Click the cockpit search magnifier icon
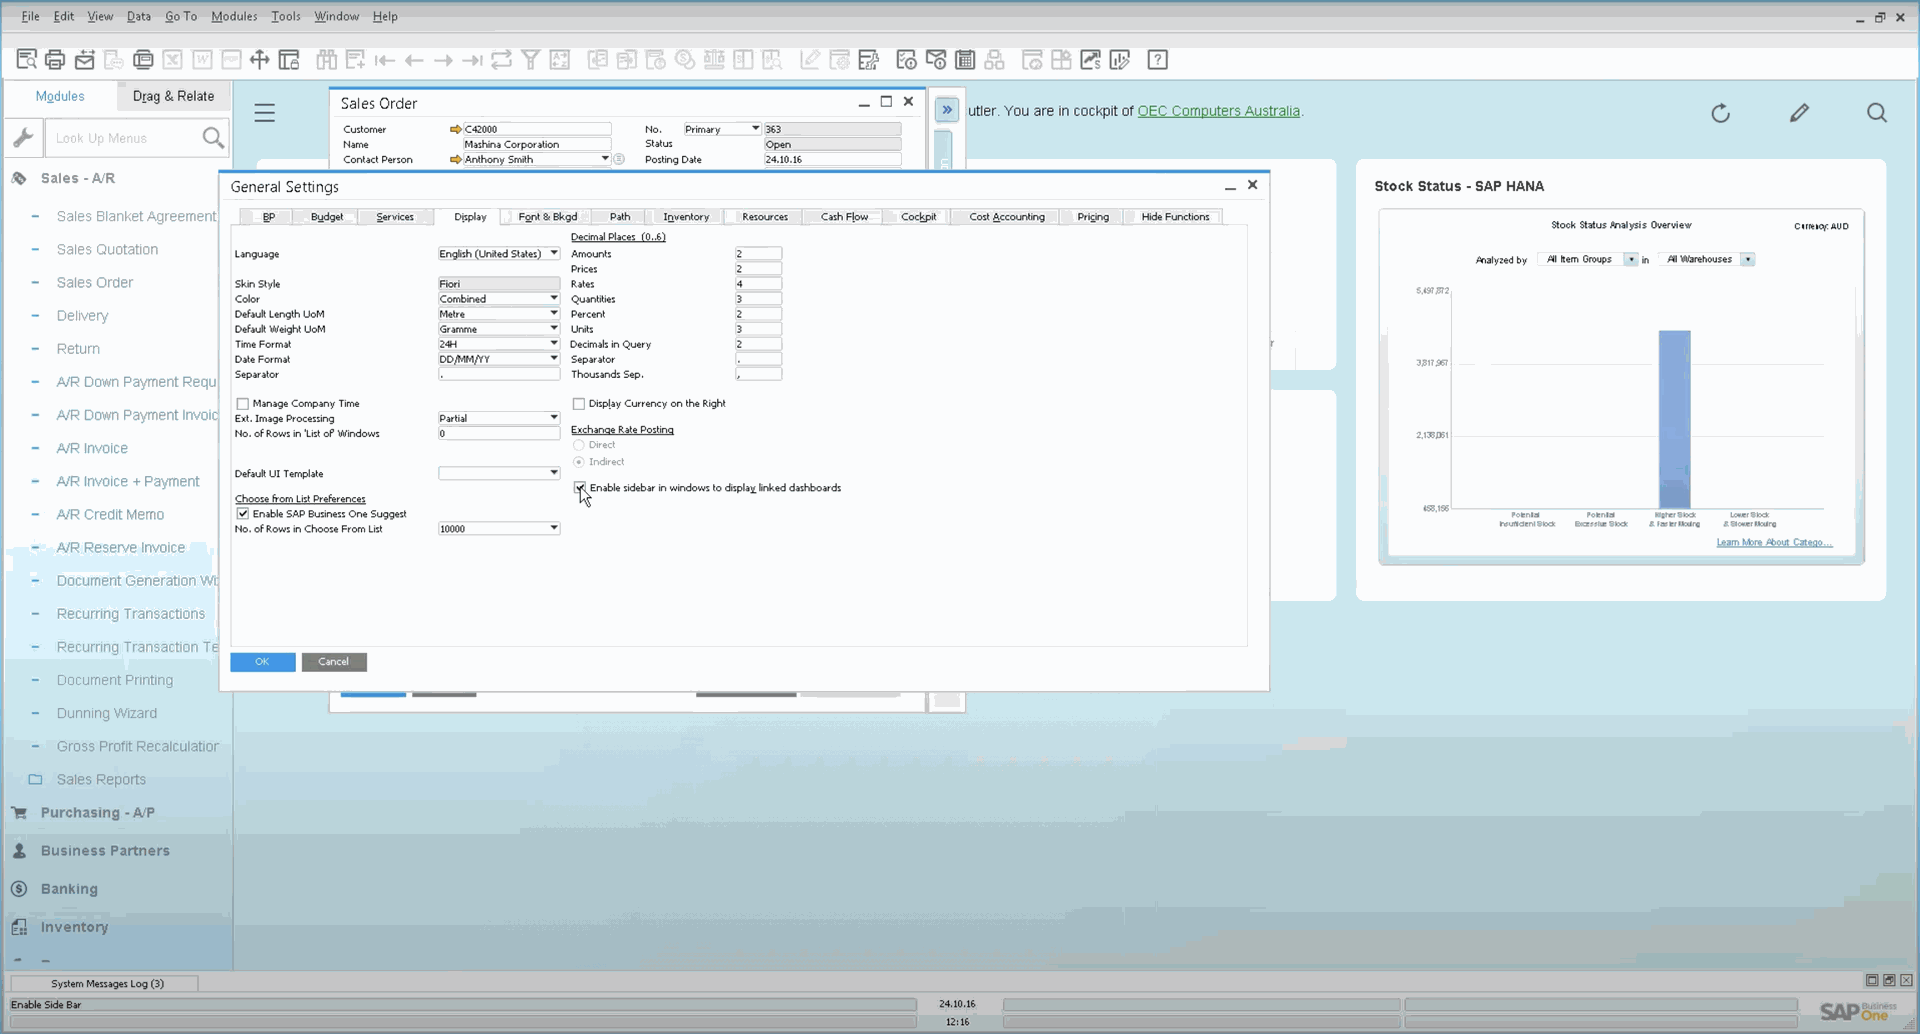This screenshot has height=1034, width=1920. (x=1877, y=113)
